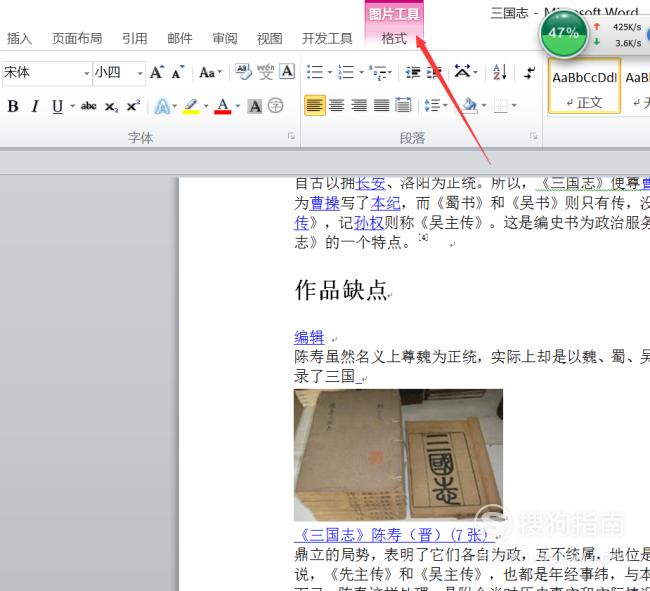This screenshot has height=591, width=650.
Task: Follow the 编辑 hyperlink
Action: click(x=309, y=337)
